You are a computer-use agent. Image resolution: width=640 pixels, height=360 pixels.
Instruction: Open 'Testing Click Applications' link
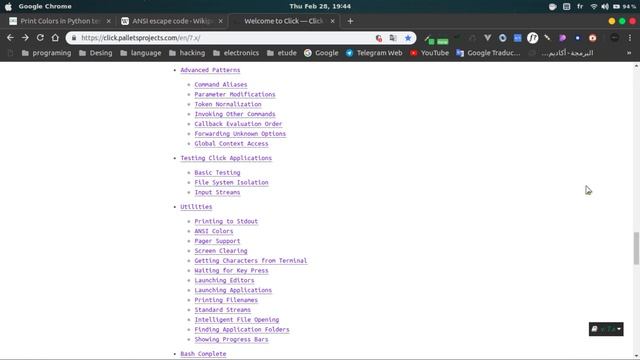tap(226, 158)
